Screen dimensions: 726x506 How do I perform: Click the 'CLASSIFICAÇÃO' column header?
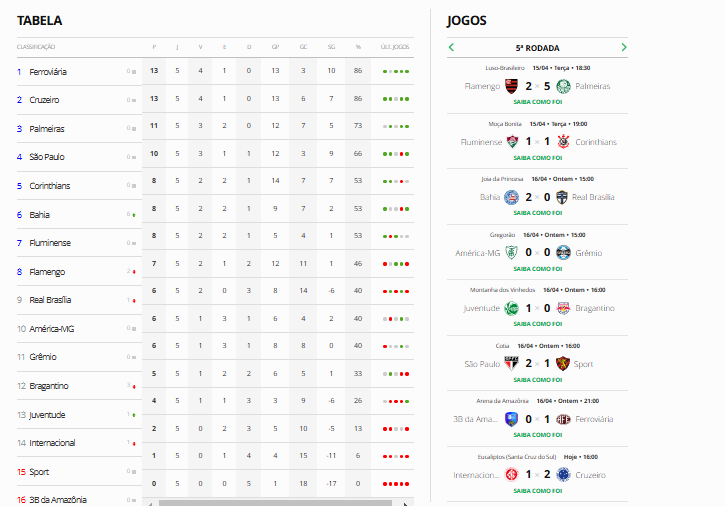(x=36, y=47)
